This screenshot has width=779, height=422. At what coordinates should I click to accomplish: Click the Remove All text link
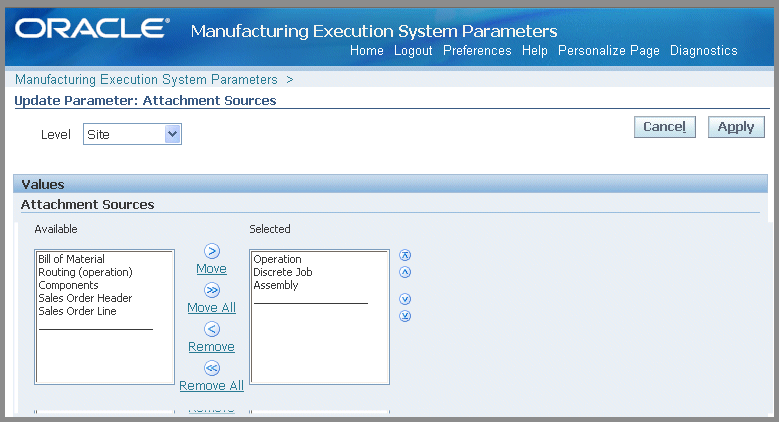point(212,386)
